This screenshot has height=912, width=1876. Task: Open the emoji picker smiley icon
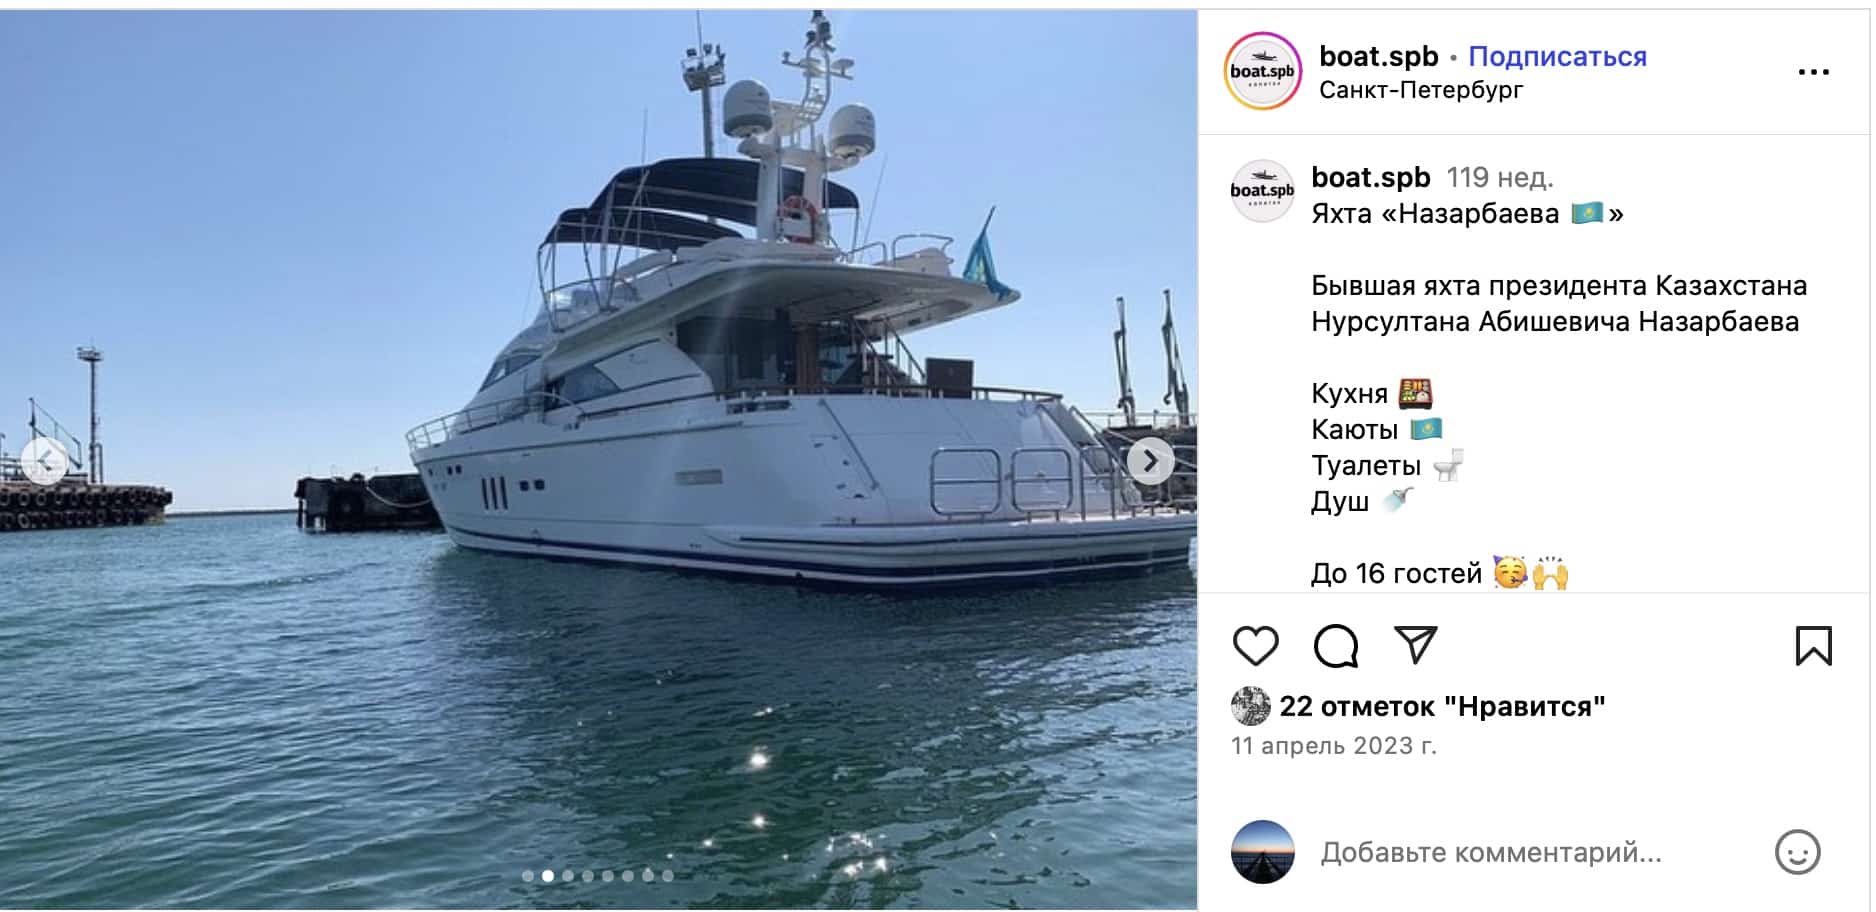(1797, 853)
